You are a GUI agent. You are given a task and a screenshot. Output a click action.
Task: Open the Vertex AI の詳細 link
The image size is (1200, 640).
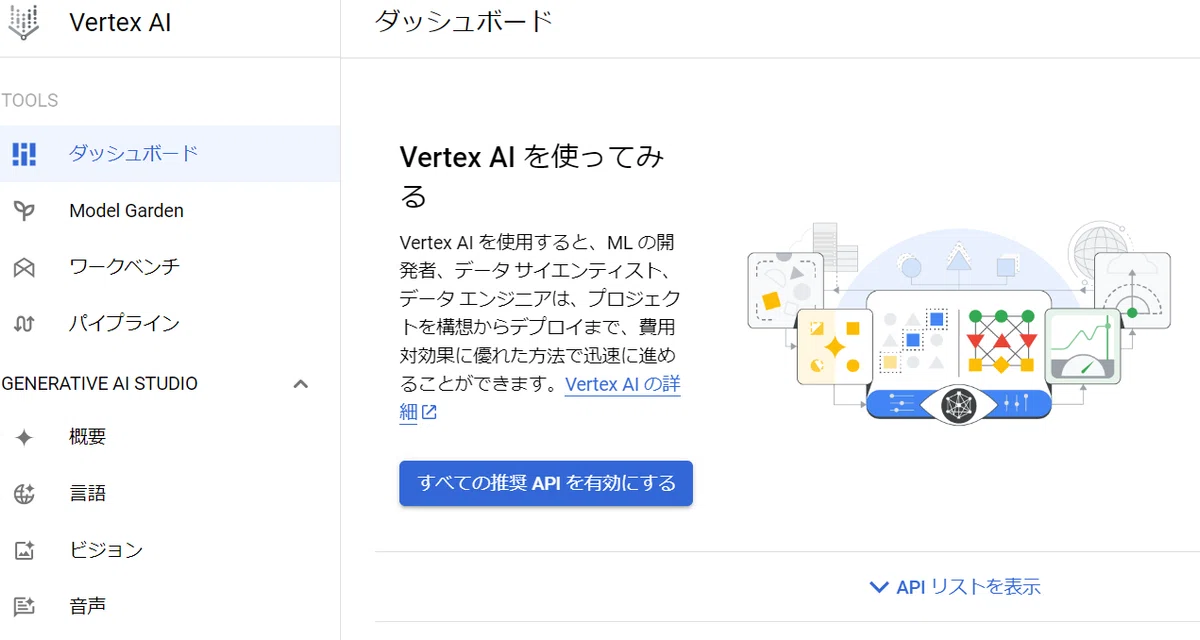[540, 398]
